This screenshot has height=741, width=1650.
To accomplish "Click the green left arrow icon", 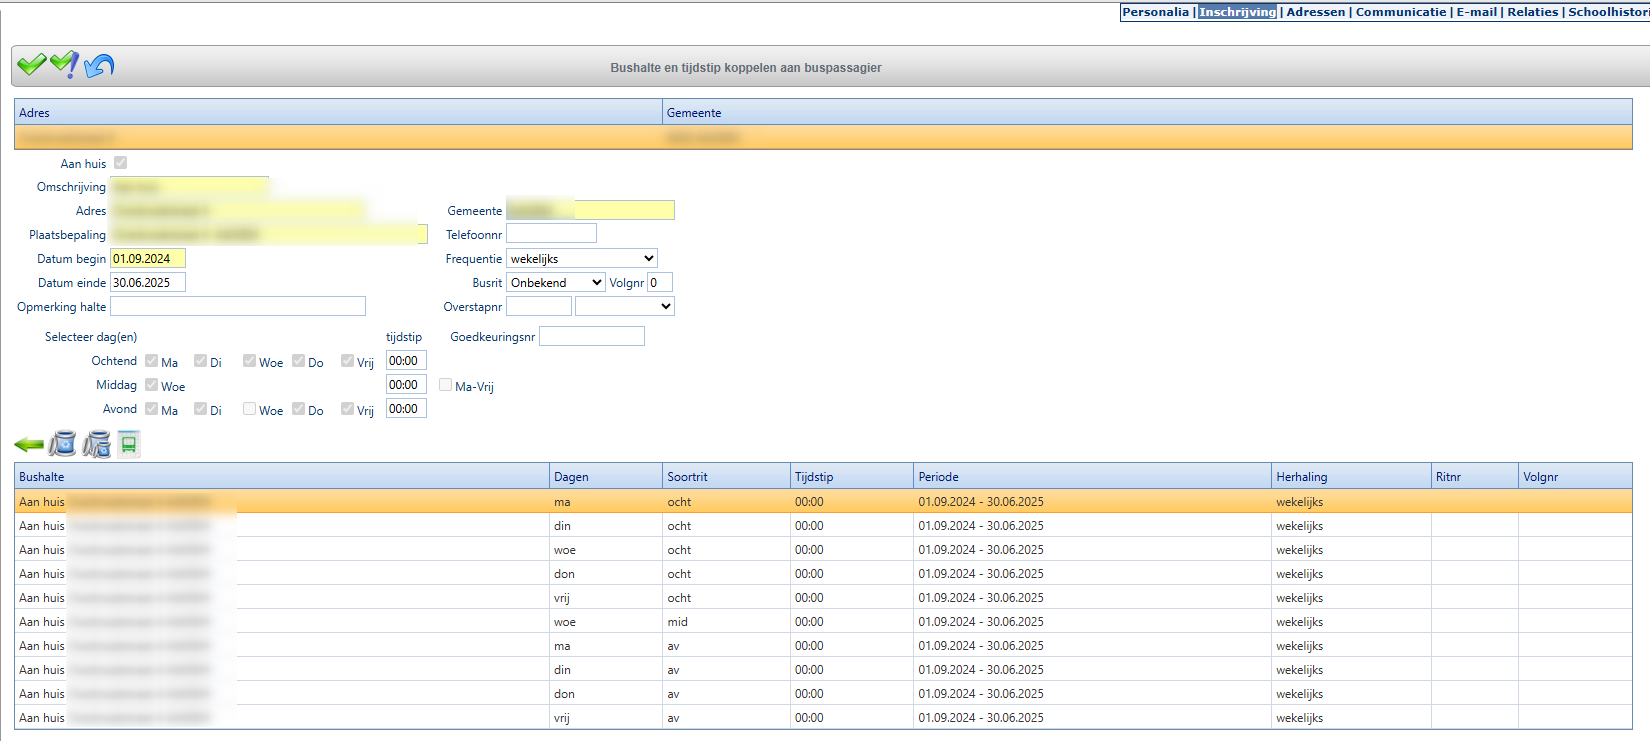I will click(x=29, y=444).
